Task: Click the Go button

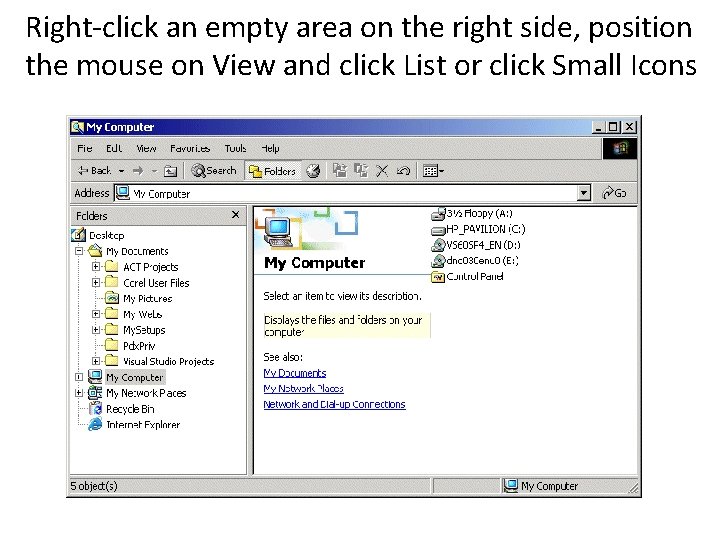Action: tap(614, 193)
